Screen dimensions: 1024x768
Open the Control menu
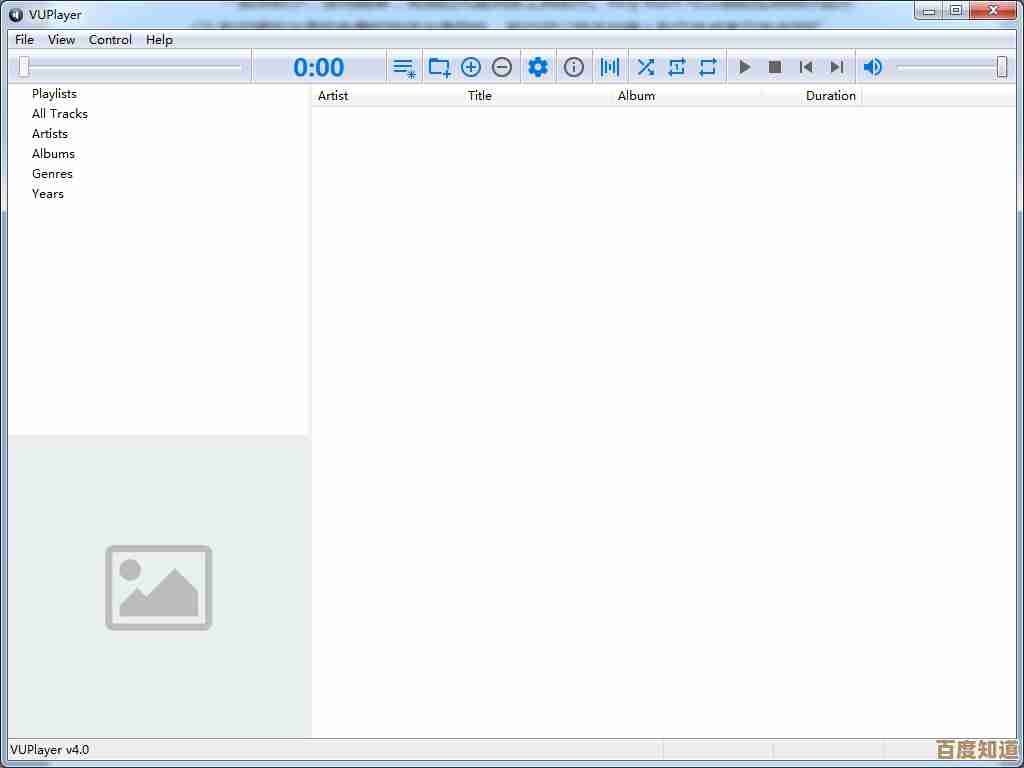coord(110,40)
